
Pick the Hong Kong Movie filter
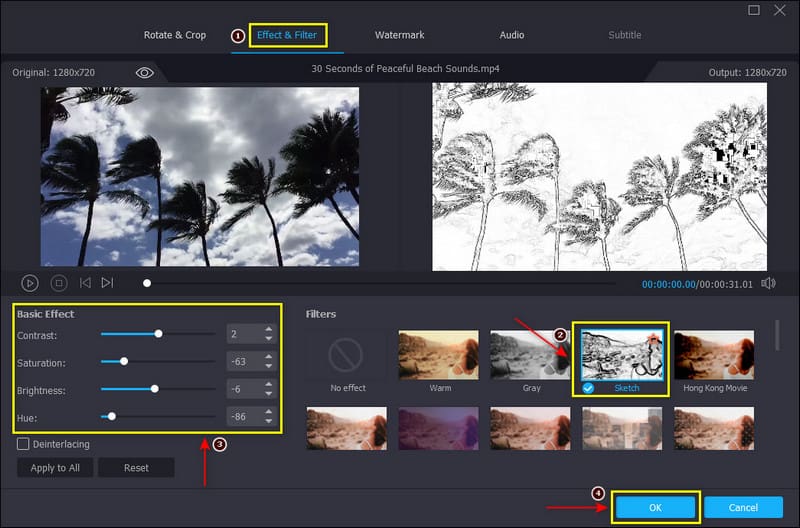(714, 356)
